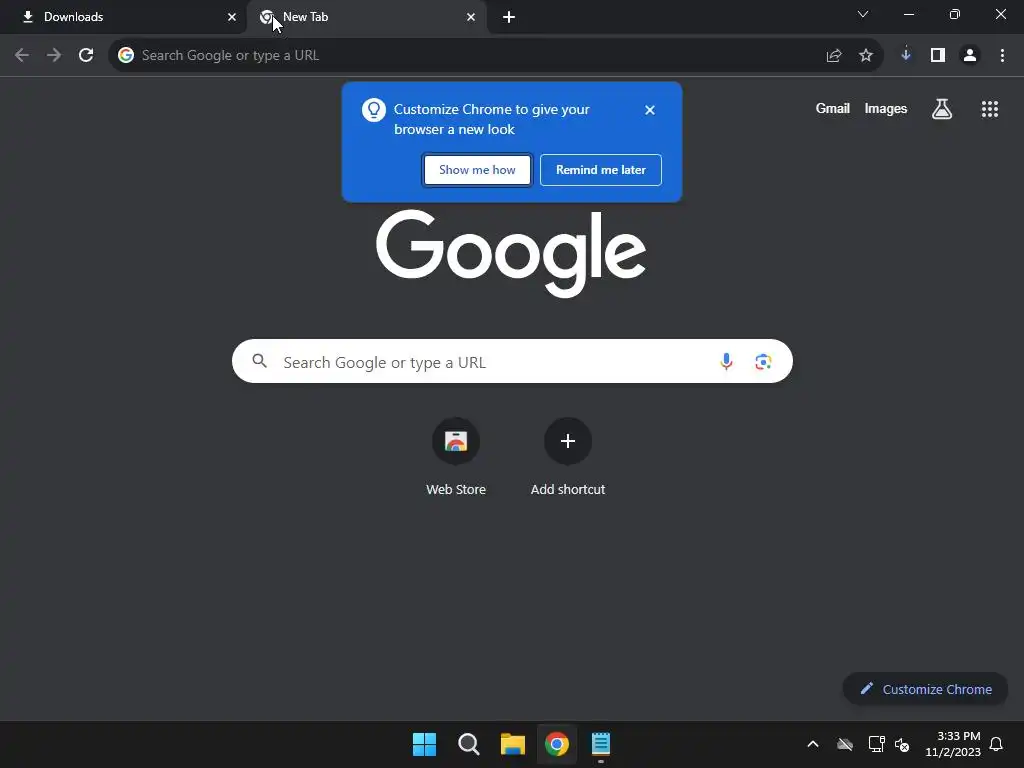Image resolution: width=1024 pixels, height=768 pixels.
Task: Open Windows Start menu
Action: [x=424, y=744]
